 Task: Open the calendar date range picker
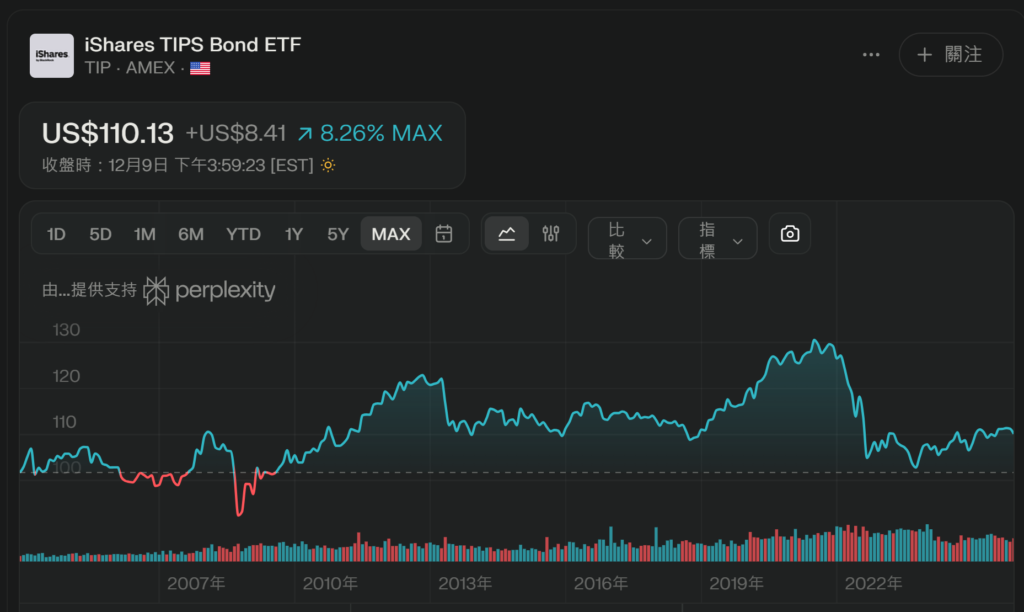pyautogui.click(x=444, y=234)
